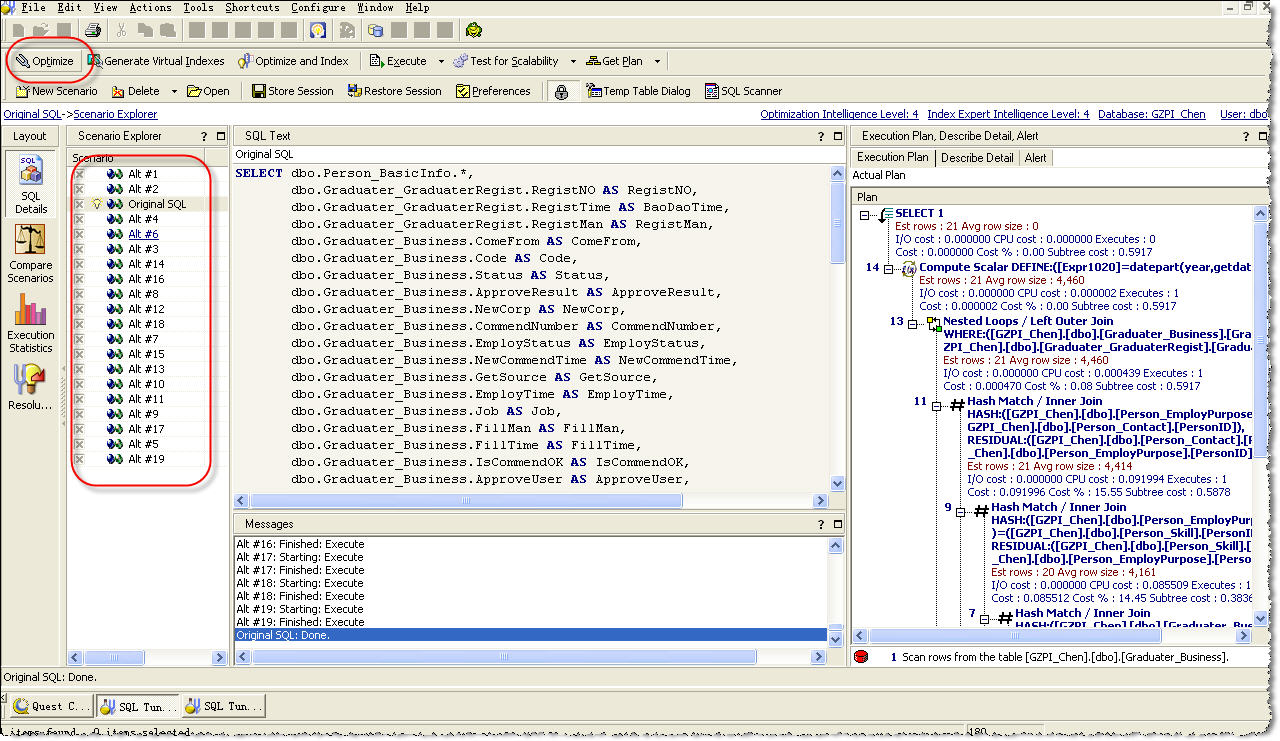
Task: Open the Shortcuts menu
Action: 252,8
